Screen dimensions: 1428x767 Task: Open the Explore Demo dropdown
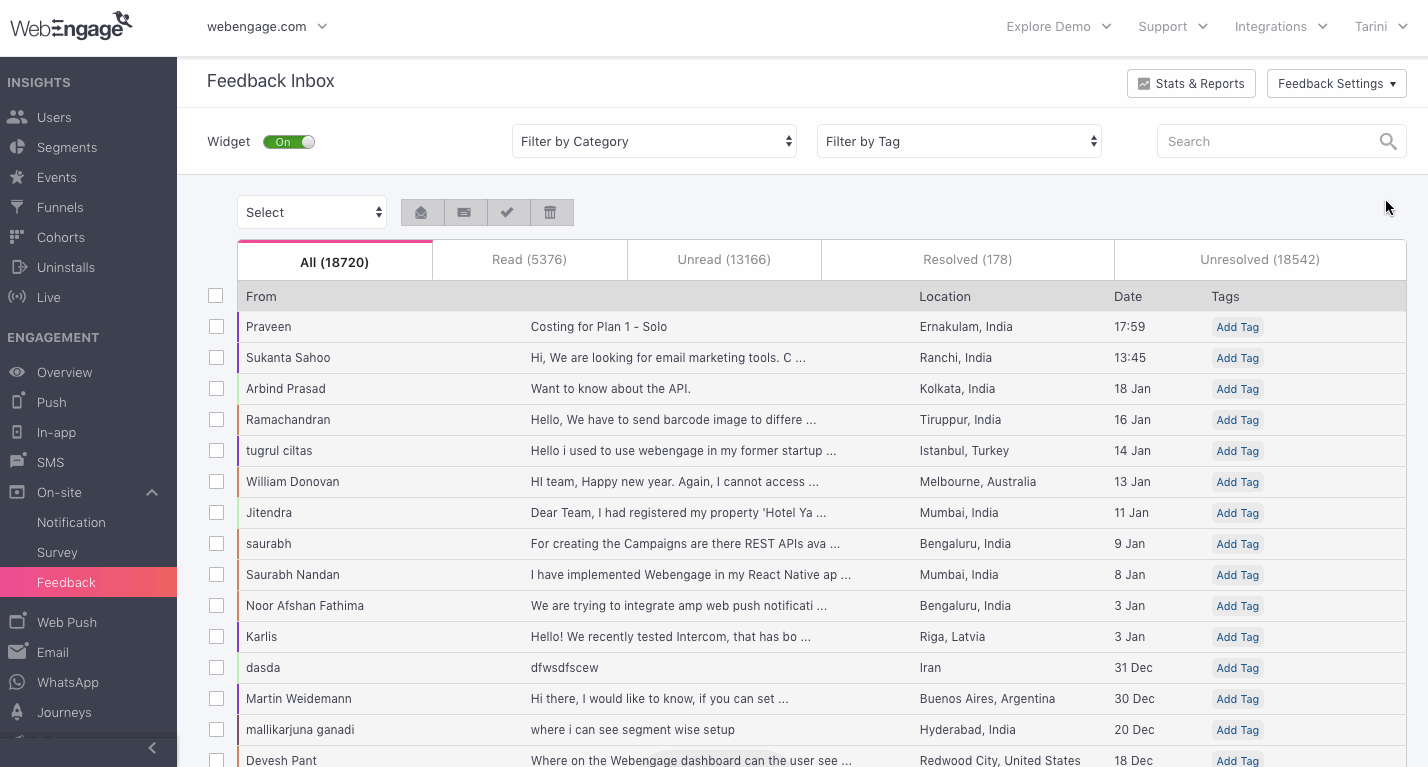click(1059, 27)
